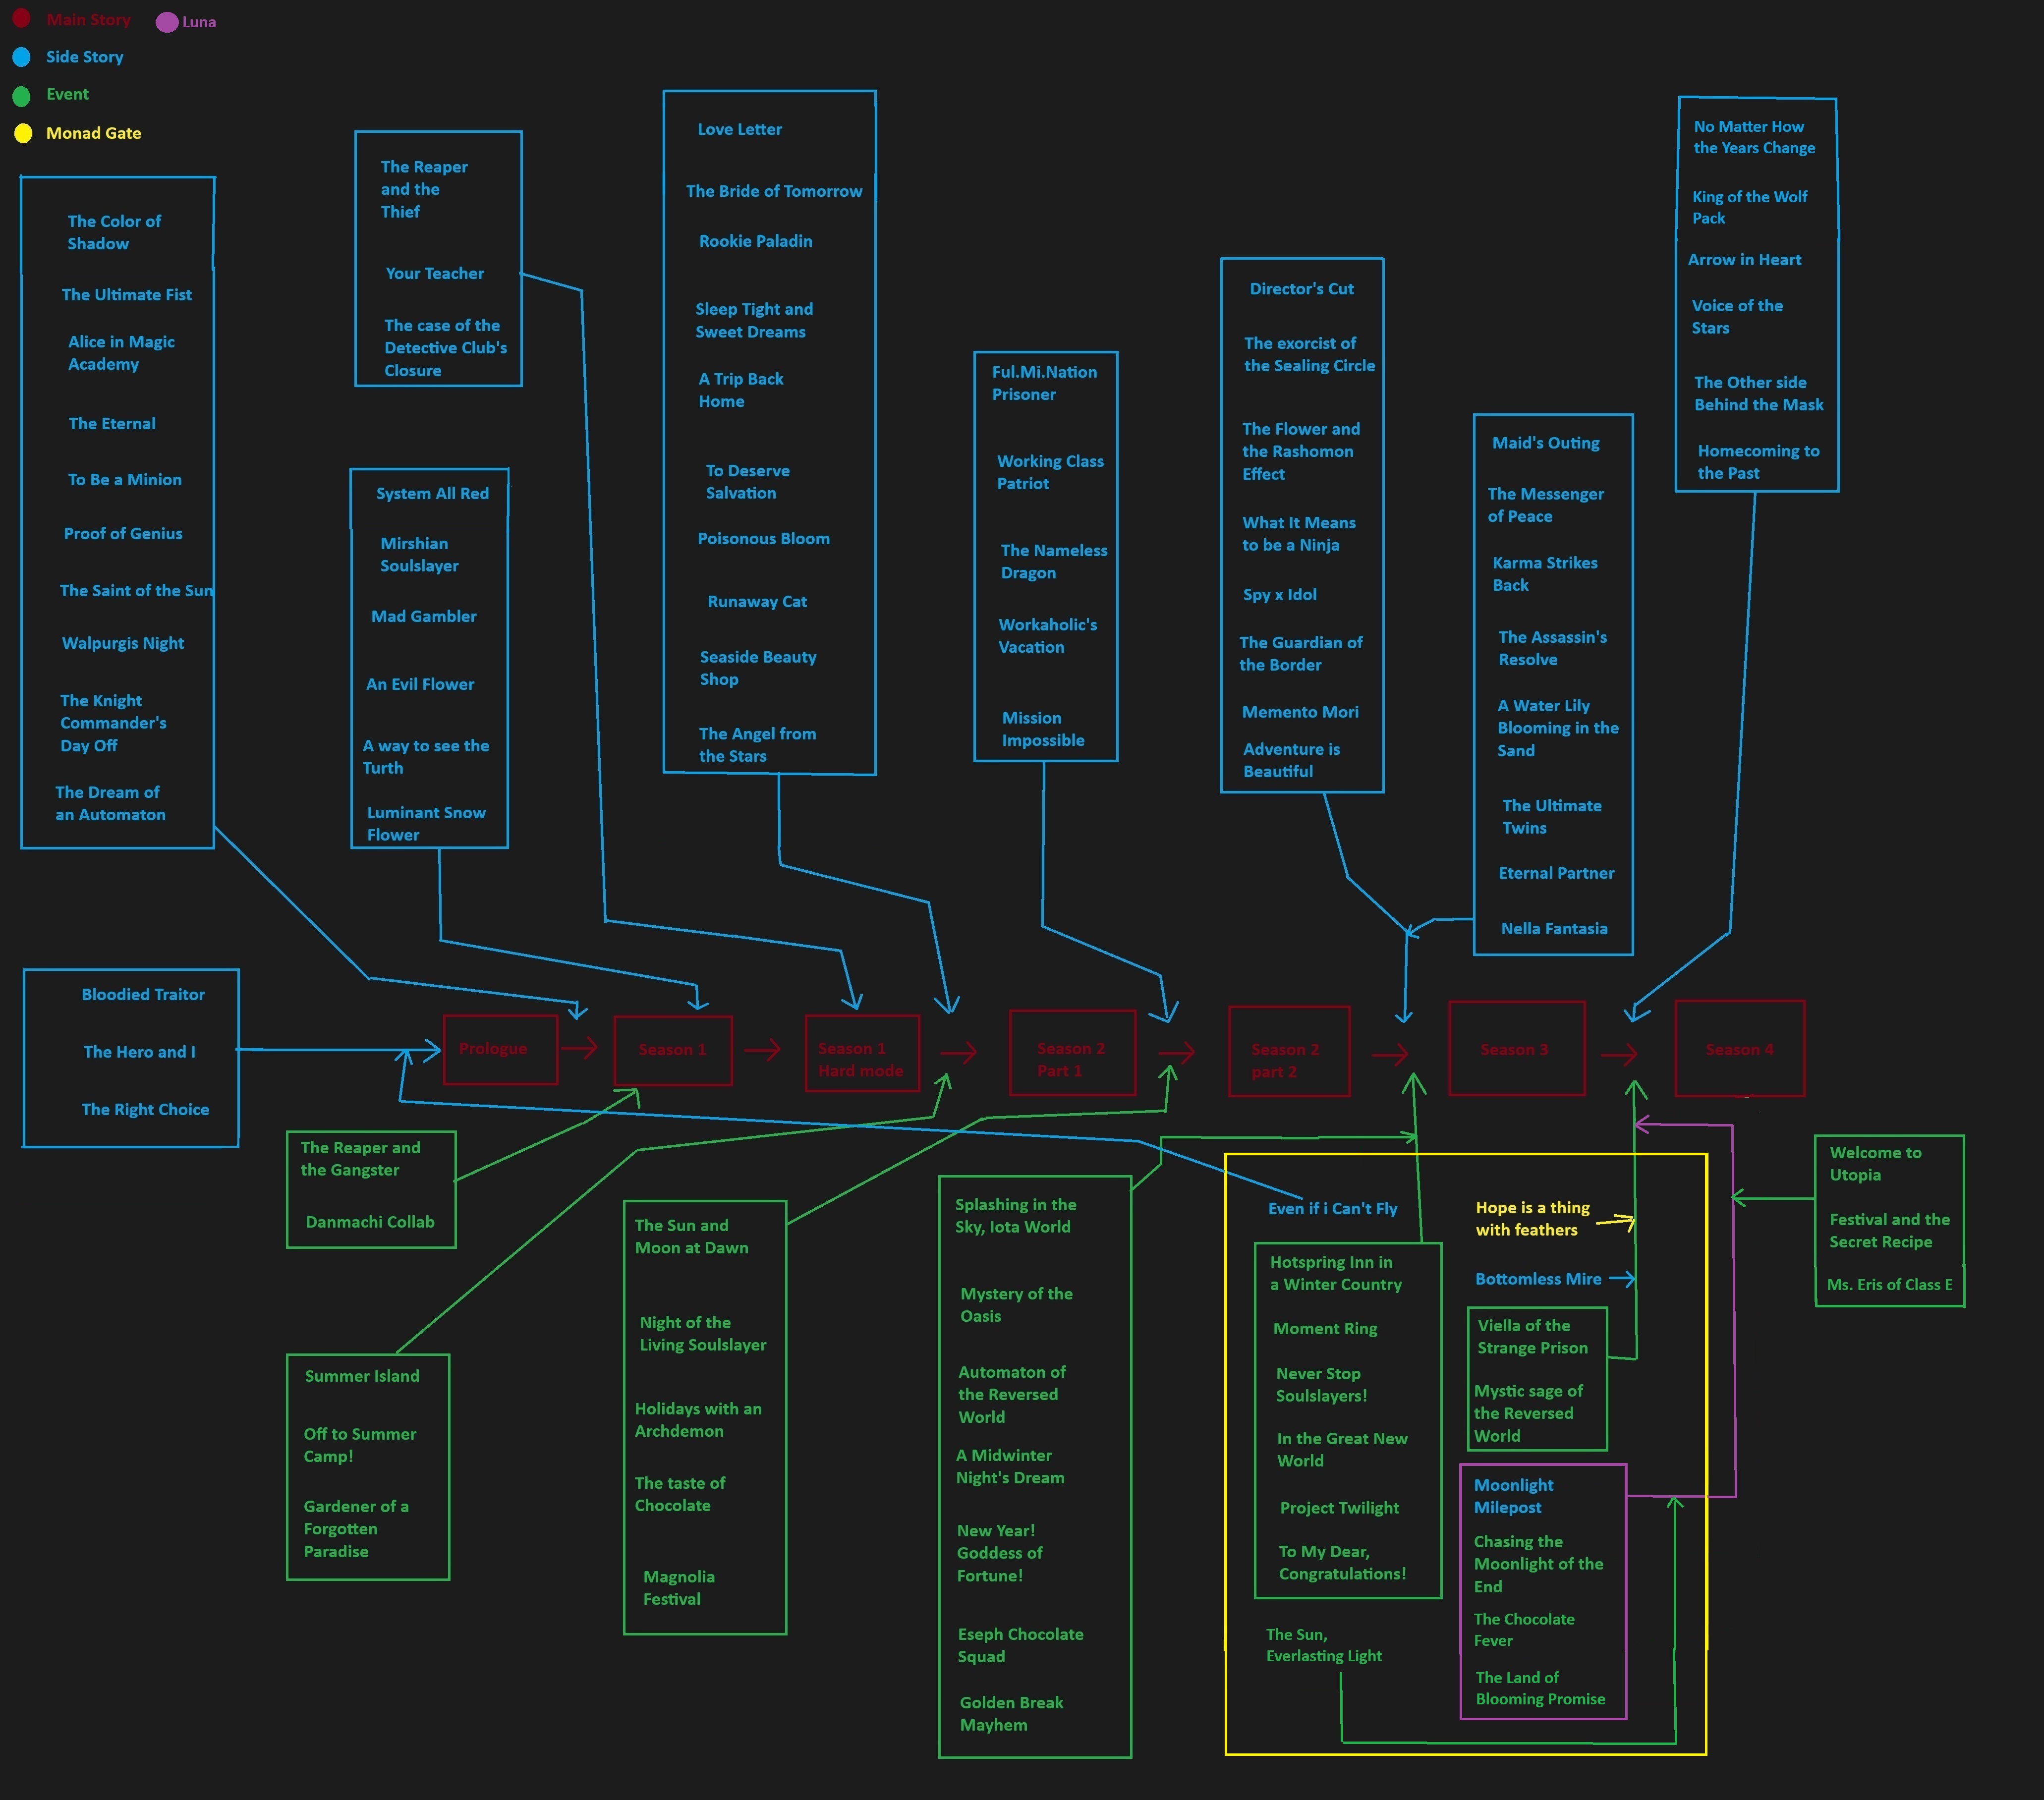Click the purple Luna legend dot

[x=167, y=22]
